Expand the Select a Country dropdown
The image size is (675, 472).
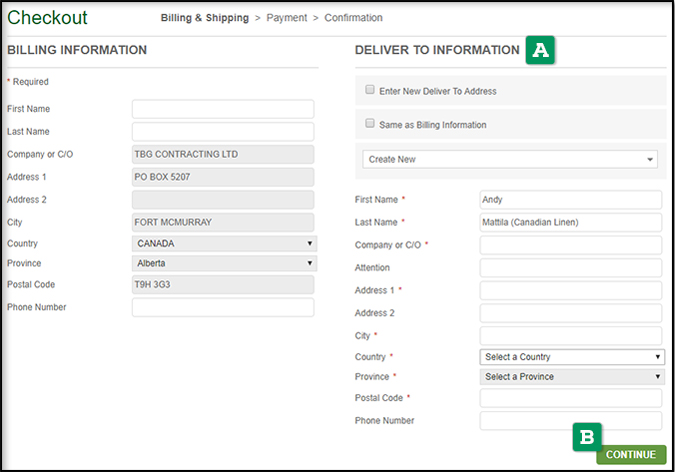tap(572, 357)
